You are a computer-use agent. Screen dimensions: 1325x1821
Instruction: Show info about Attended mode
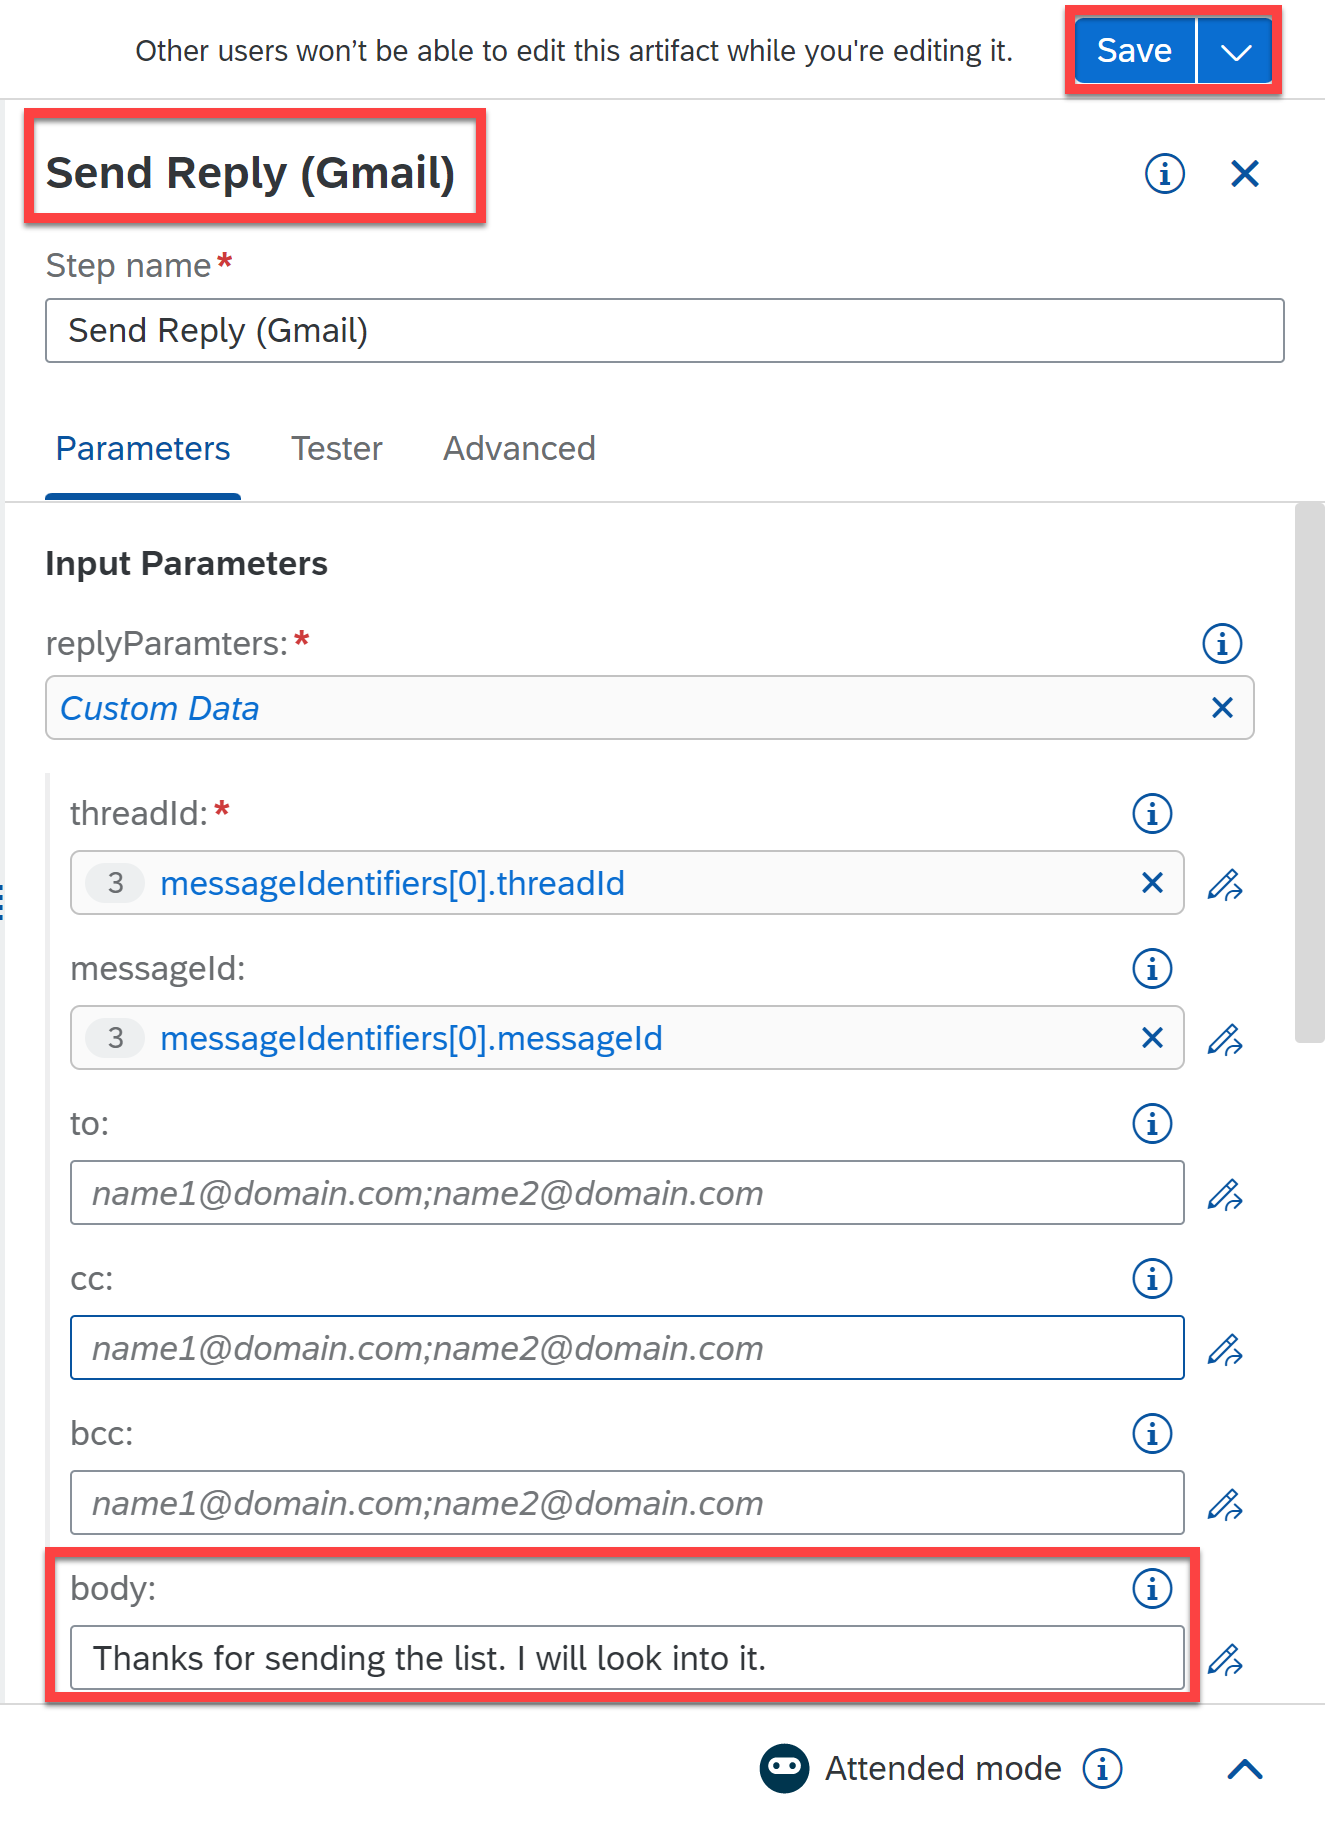coord(1102,1768)
